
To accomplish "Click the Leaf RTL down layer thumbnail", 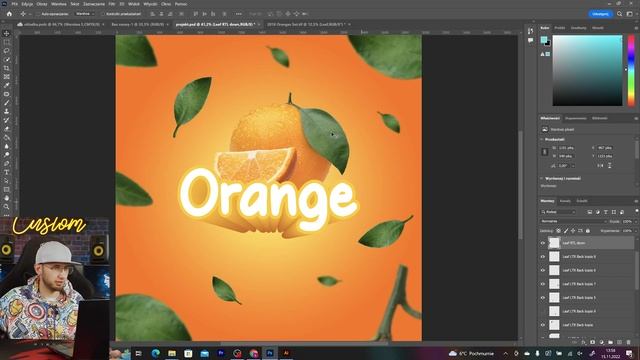I will click(554, 243).
